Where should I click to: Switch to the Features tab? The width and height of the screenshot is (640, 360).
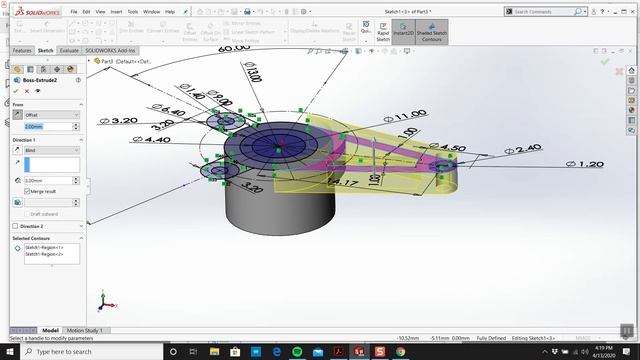(x=22, y=51)
